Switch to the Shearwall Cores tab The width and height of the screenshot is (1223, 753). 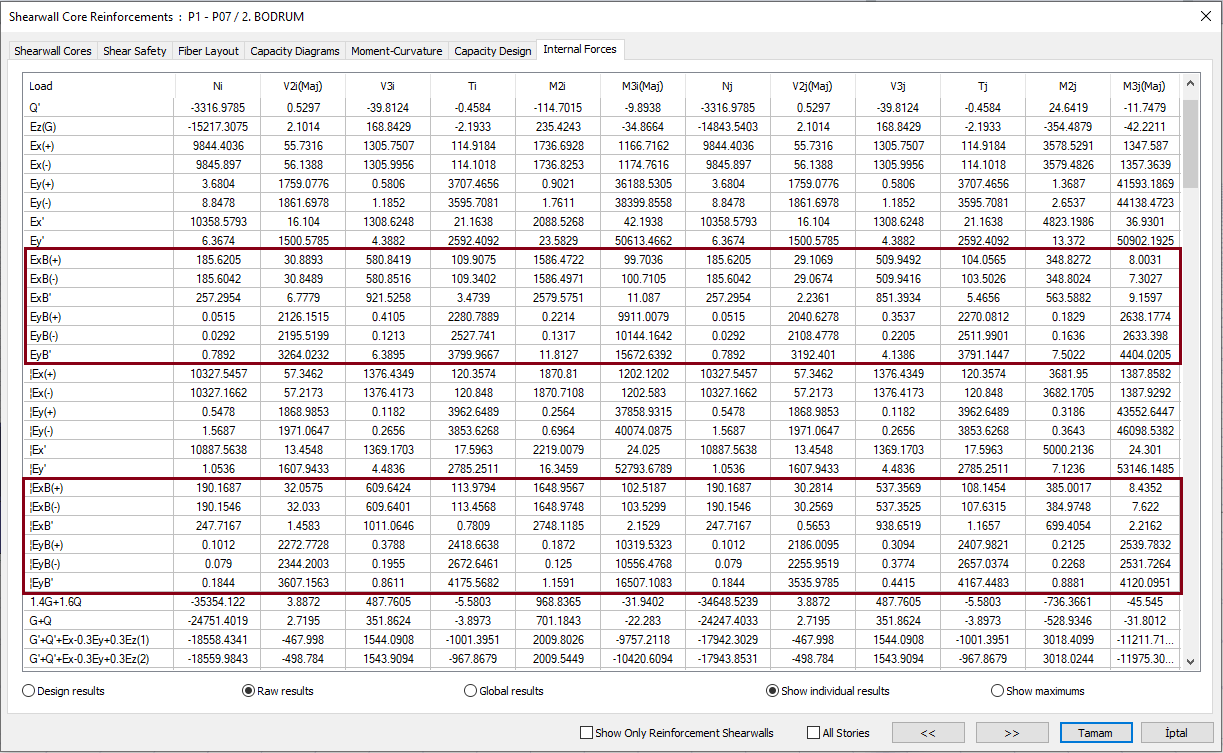(x=53, y=51)
